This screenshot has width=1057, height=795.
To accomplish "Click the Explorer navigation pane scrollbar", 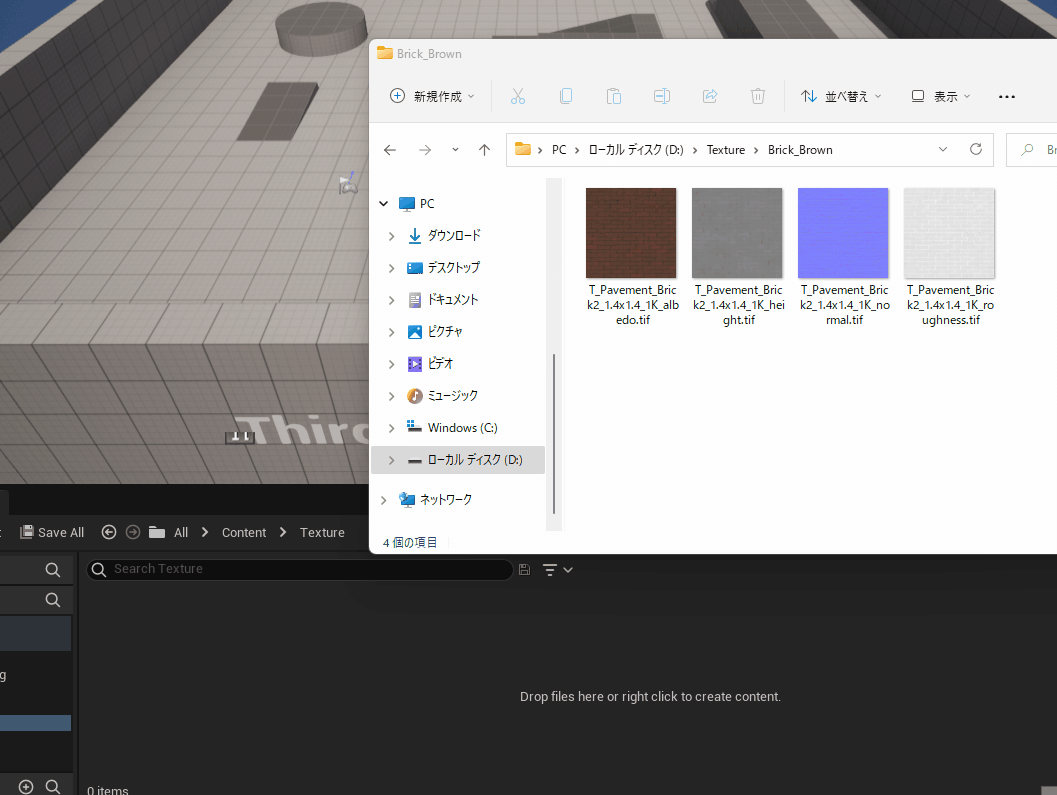I will pyautogui.click(x=554, y=434).
